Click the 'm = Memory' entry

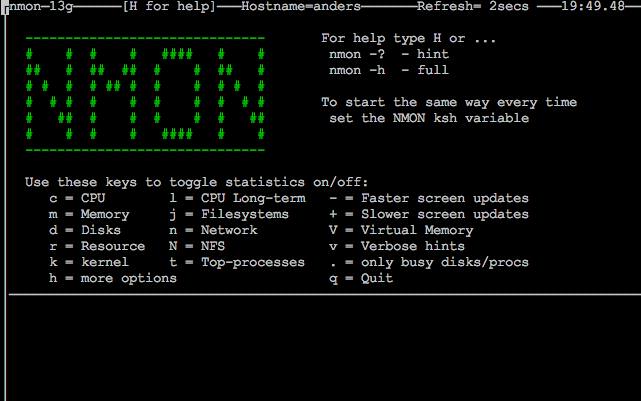(89, 214)
